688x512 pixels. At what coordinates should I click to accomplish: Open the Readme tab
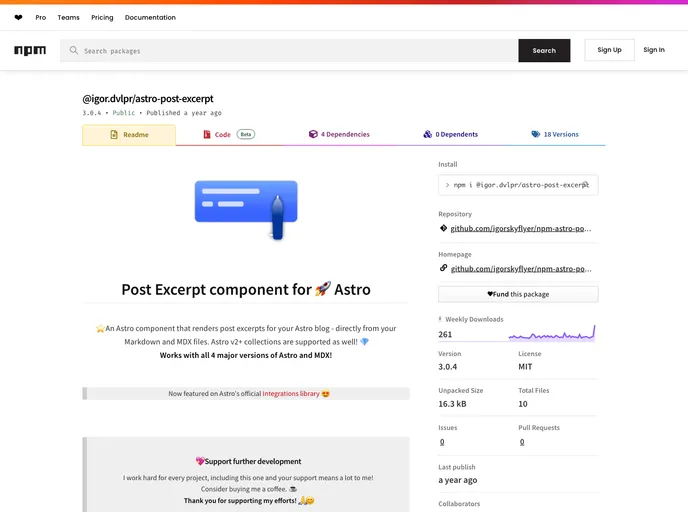click(x=129, y=135)
